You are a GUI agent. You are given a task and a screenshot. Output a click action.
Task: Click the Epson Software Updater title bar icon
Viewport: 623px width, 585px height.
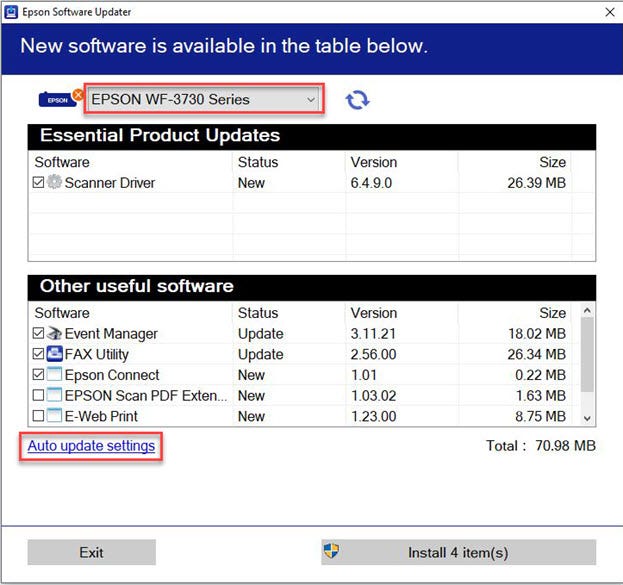point(11,12)
